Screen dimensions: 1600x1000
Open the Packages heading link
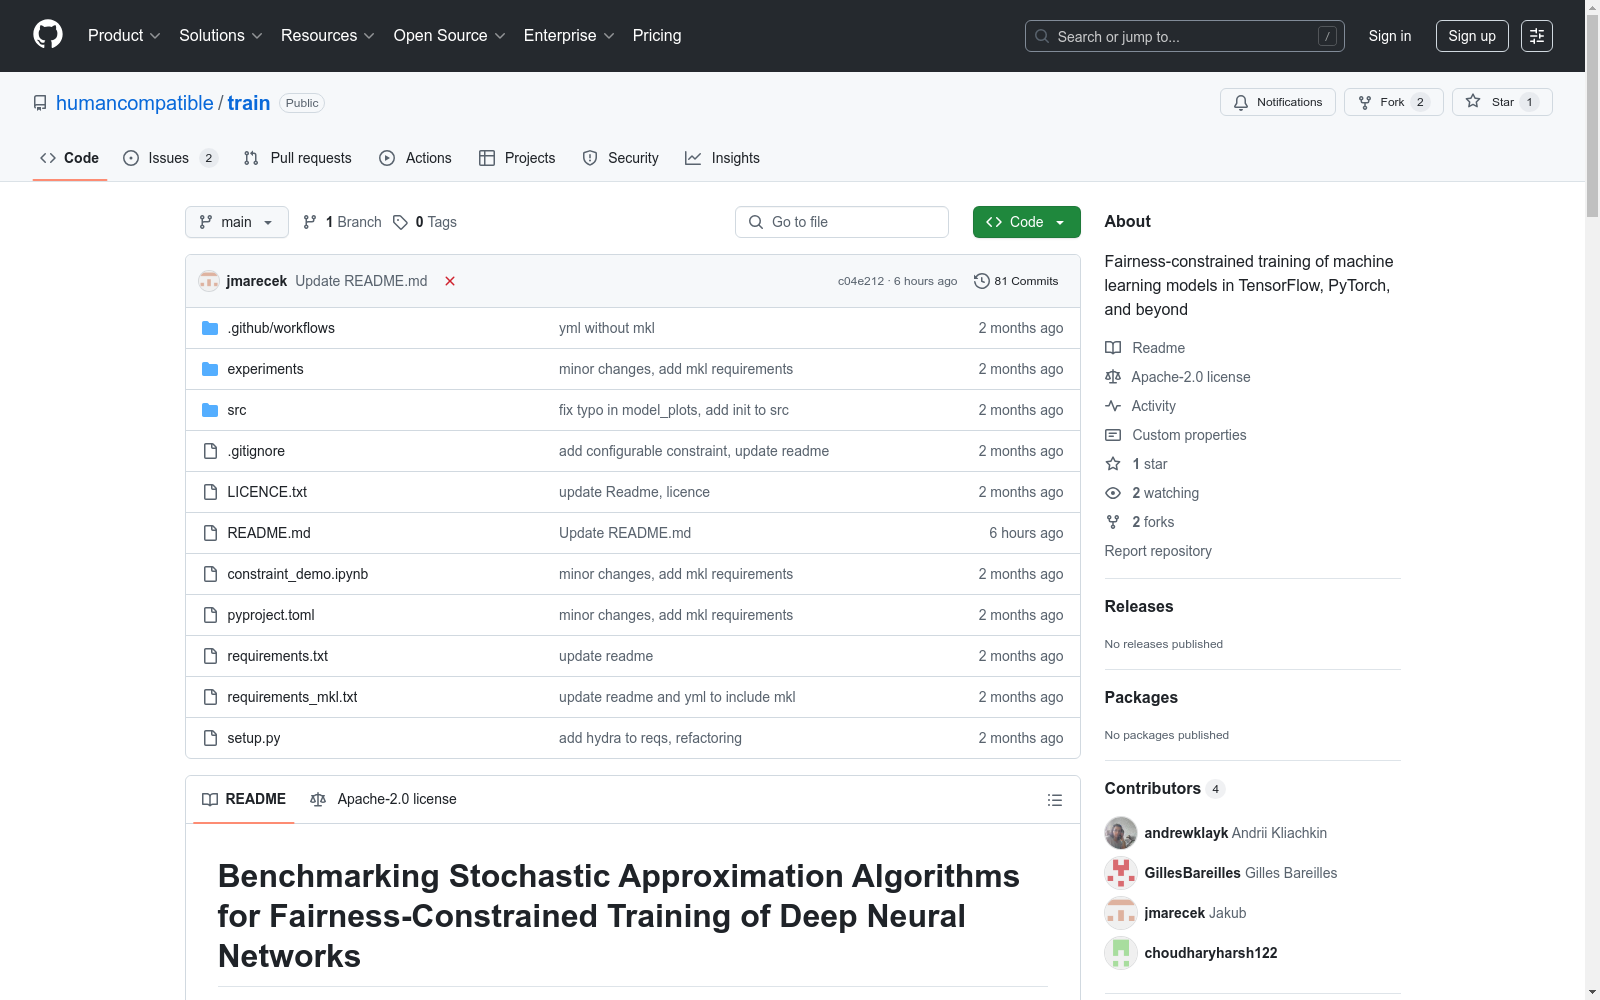1141,697
